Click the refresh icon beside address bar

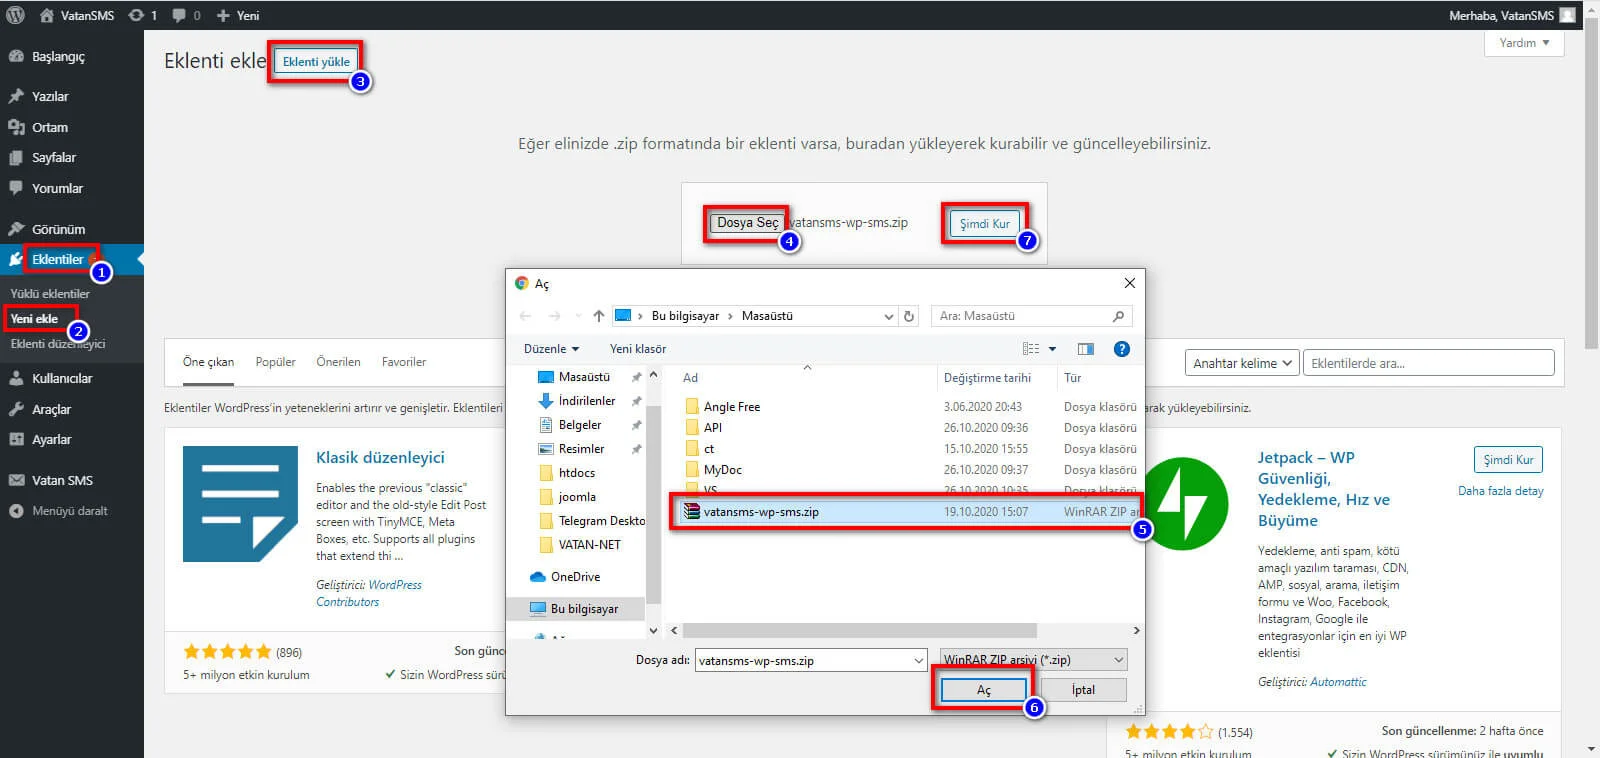tap(909, 316)
